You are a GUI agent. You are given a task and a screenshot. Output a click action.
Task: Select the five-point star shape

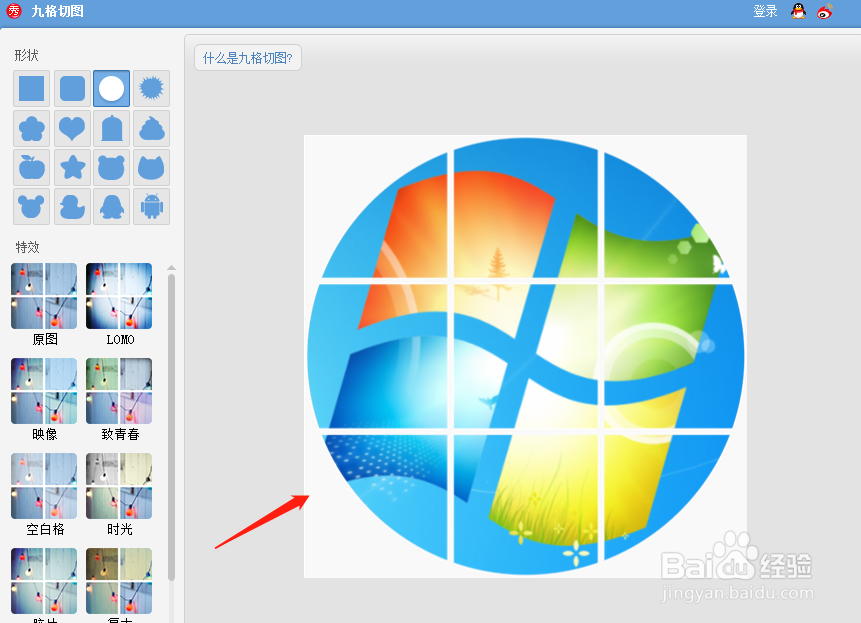[x=72, y=167]
